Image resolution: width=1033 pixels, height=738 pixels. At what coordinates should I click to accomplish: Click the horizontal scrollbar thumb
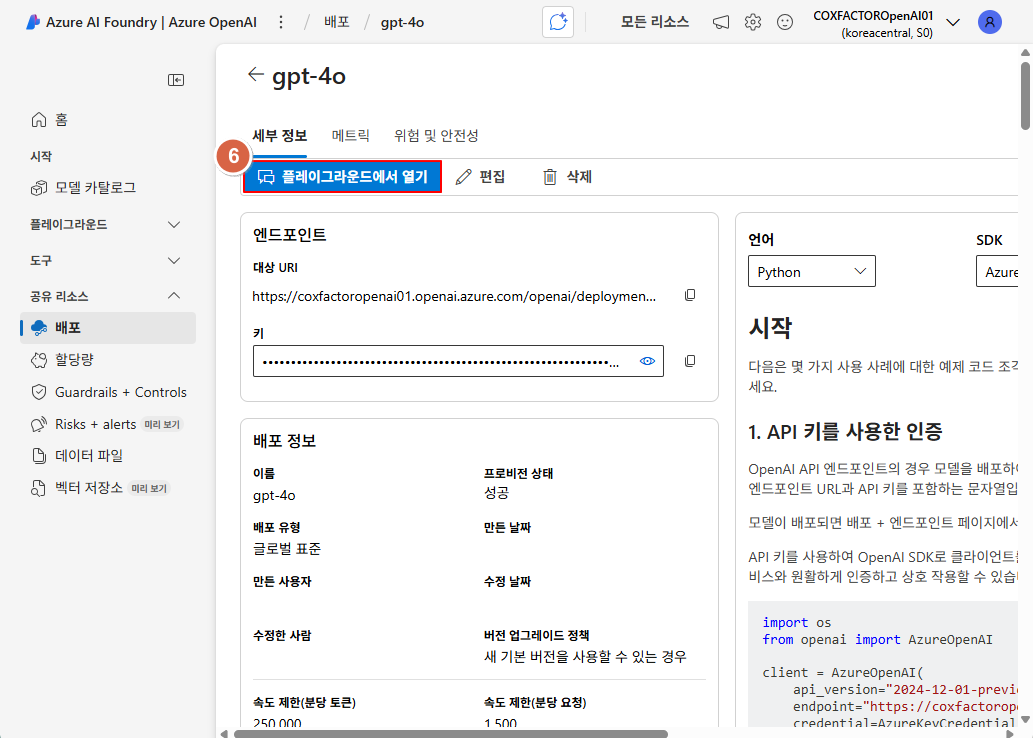(451, 733)
